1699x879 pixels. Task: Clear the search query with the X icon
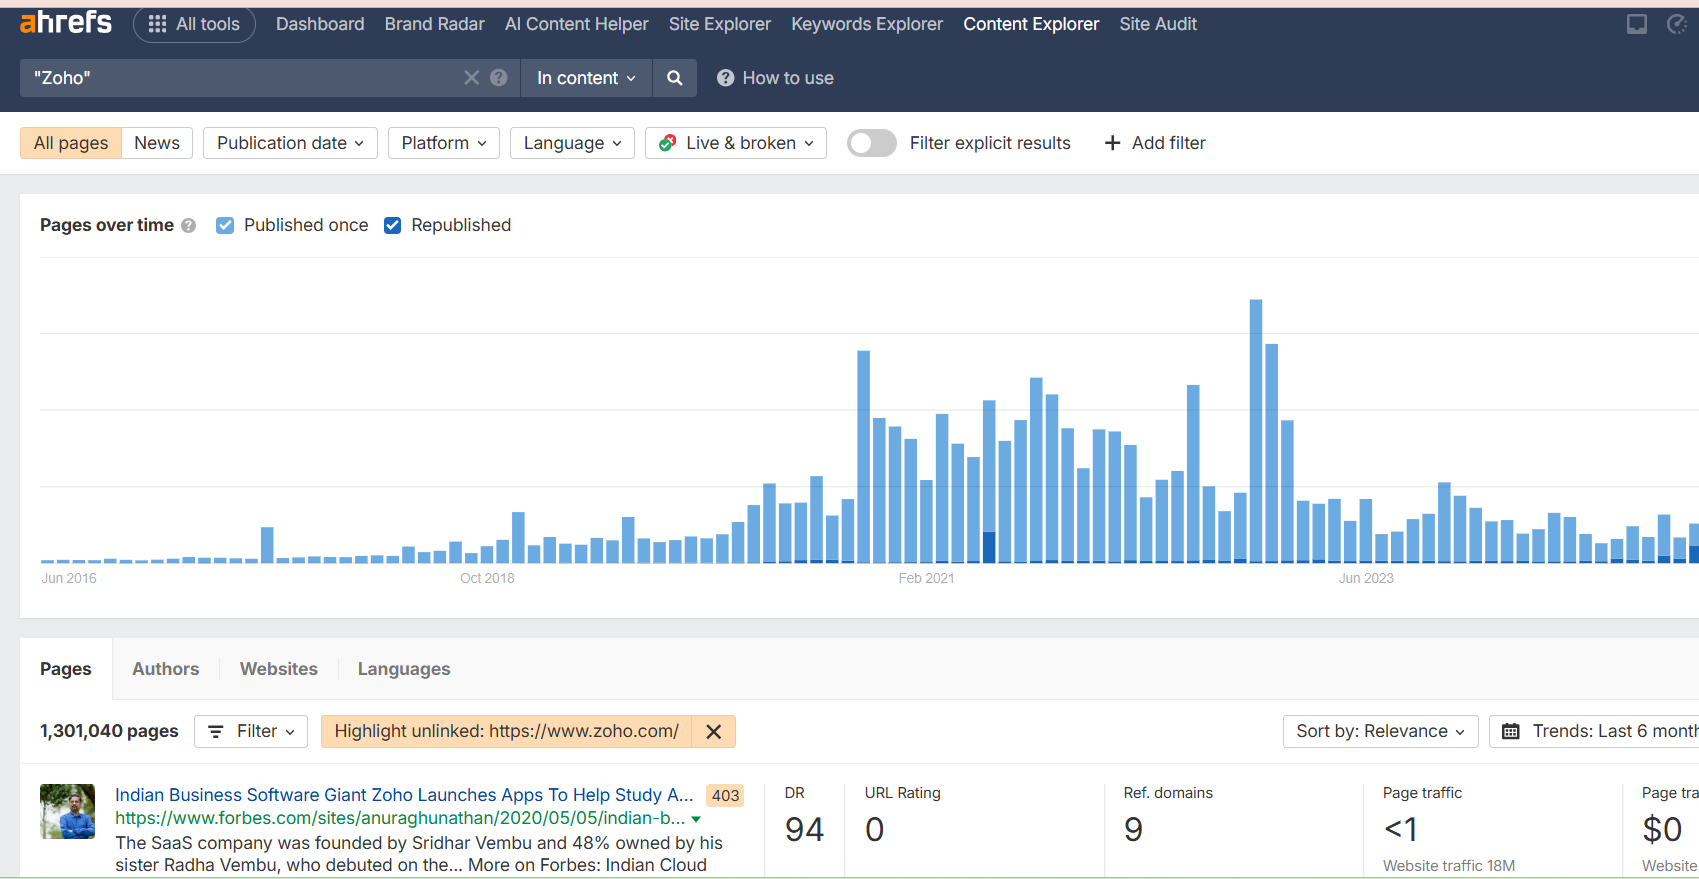click(471, 78)
